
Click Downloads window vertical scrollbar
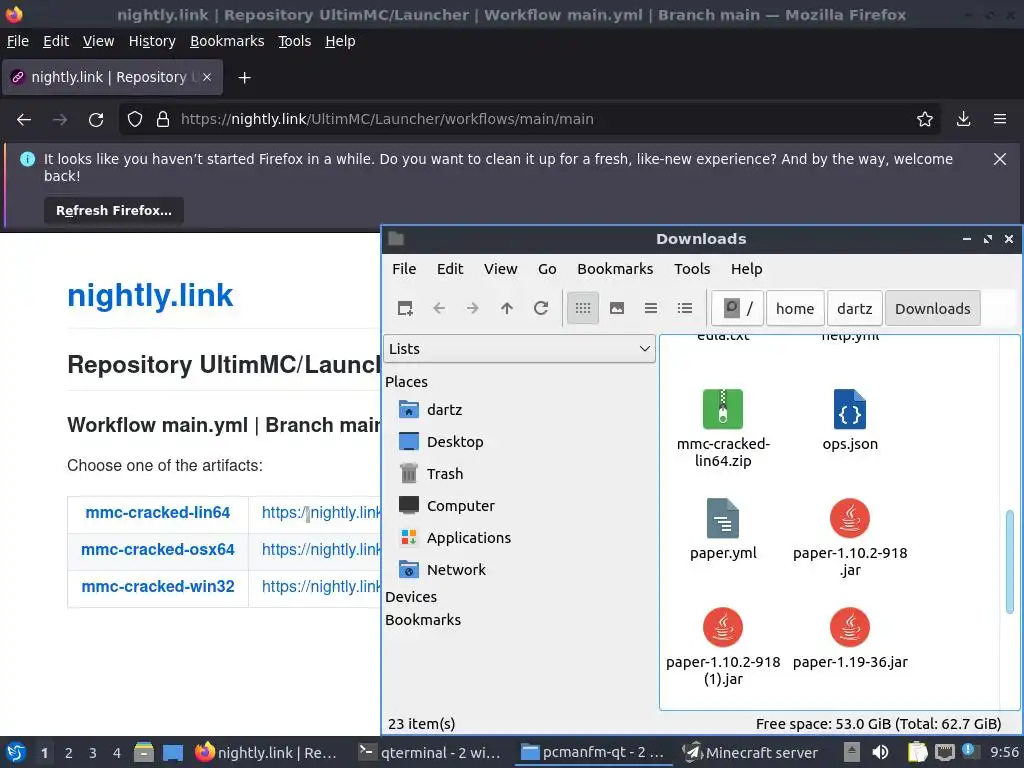click(1010, 562)
